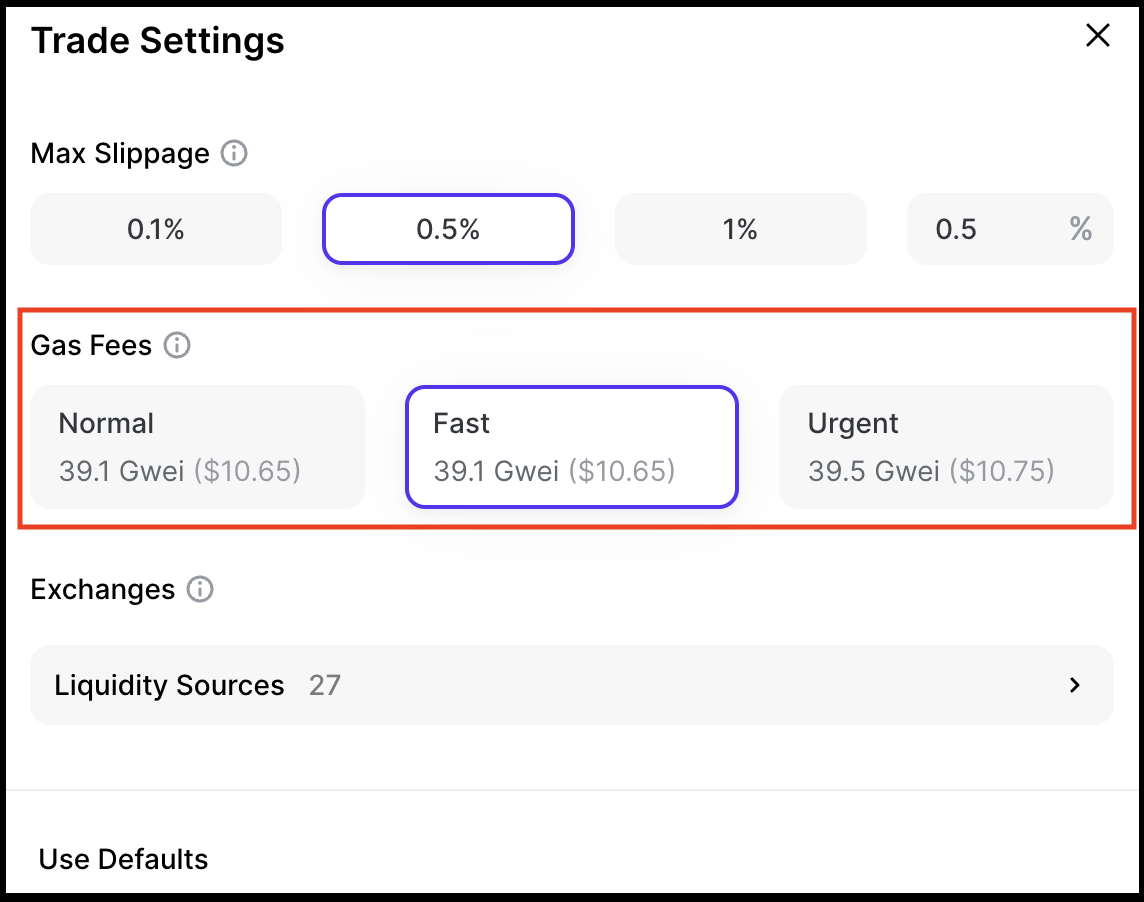Click the Gas Fees info icon

[177, 346]
